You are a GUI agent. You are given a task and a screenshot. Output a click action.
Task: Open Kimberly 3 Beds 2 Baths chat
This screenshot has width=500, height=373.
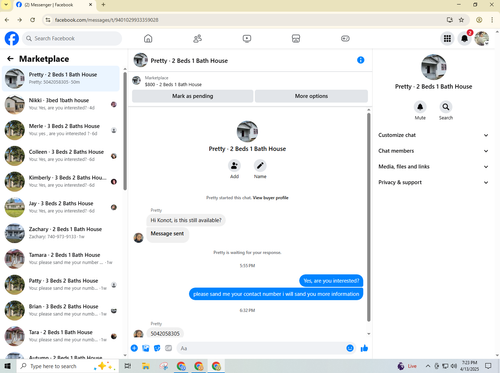(61, 181)
